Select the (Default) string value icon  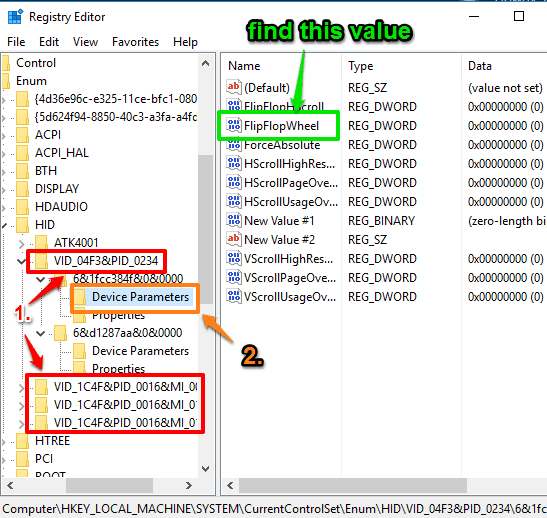point(233,87)
